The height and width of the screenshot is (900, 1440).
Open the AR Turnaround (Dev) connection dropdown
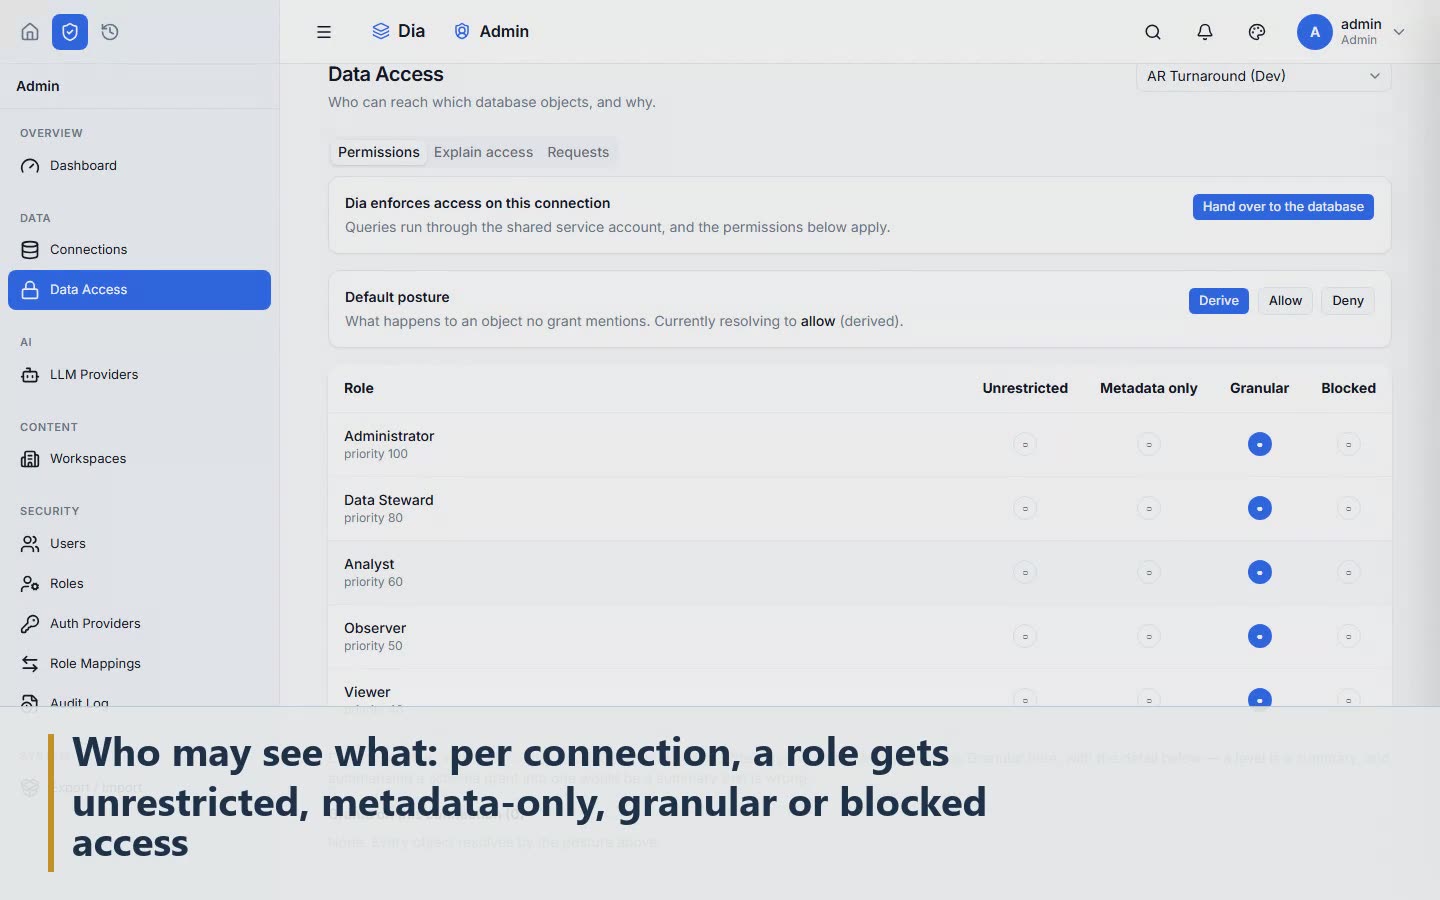[1263, 76]
